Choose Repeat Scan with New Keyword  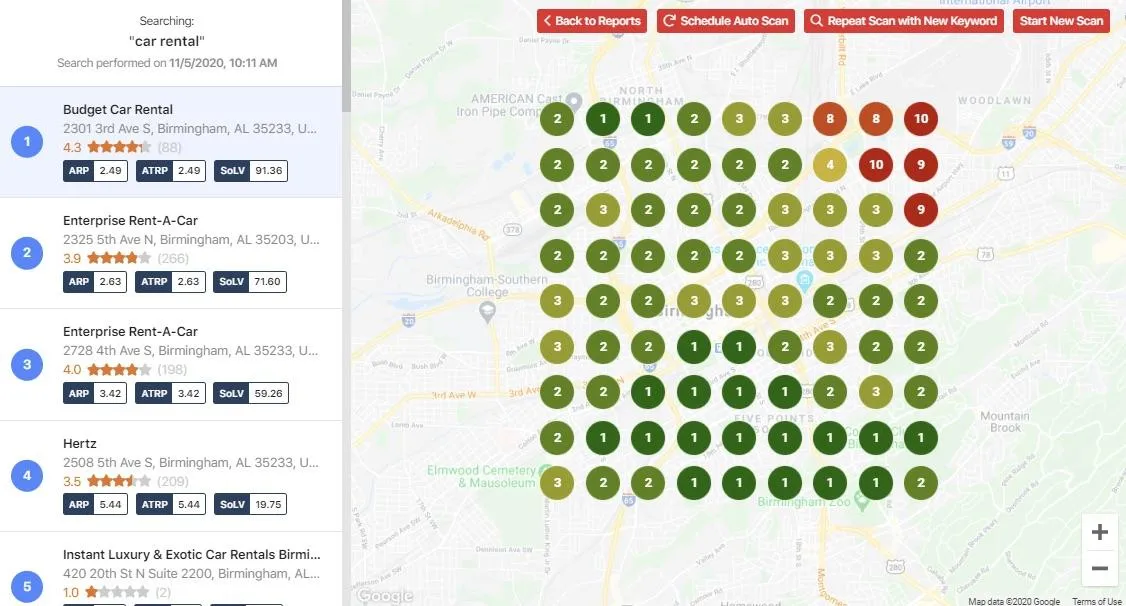point(903,21)
